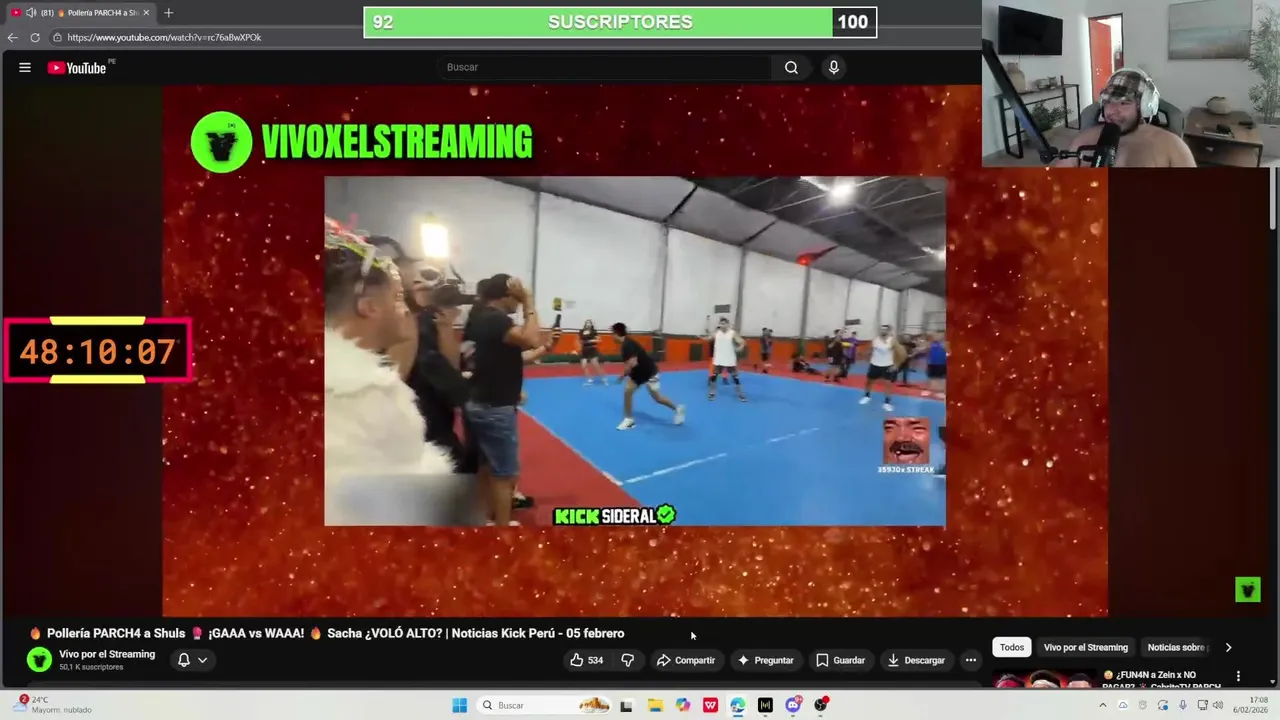View site info lock icon
The height and width of the screenshot is (720, 1280).
point(58,37)
